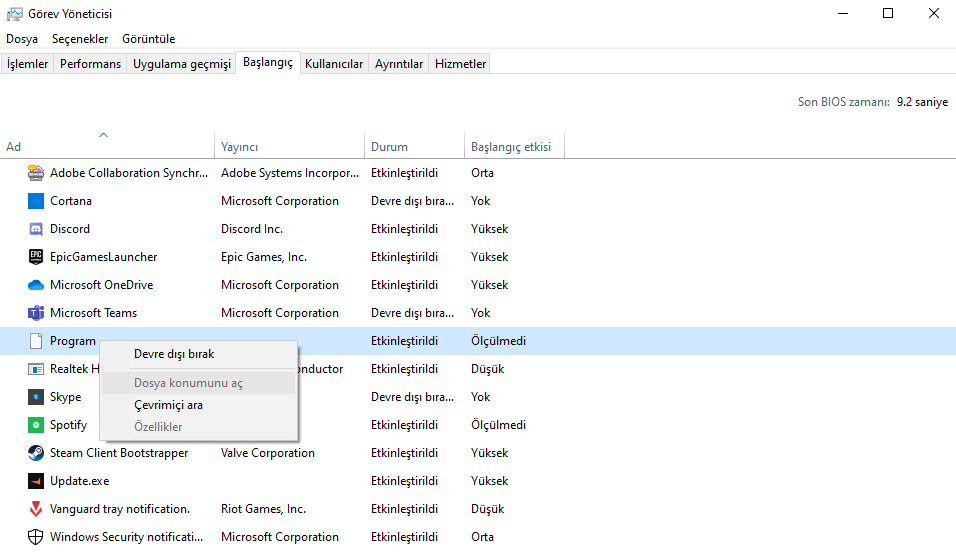Click the Microsoft Teams icon
956x556 pixels.
pyautogui.click(x=36, y=313)
